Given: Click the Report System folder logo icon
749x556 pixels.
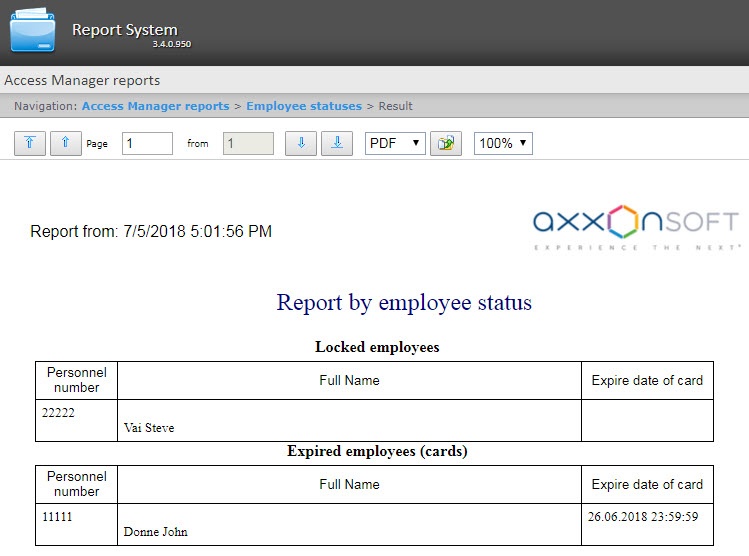Looking at the screenshot, I should (33, 32).
